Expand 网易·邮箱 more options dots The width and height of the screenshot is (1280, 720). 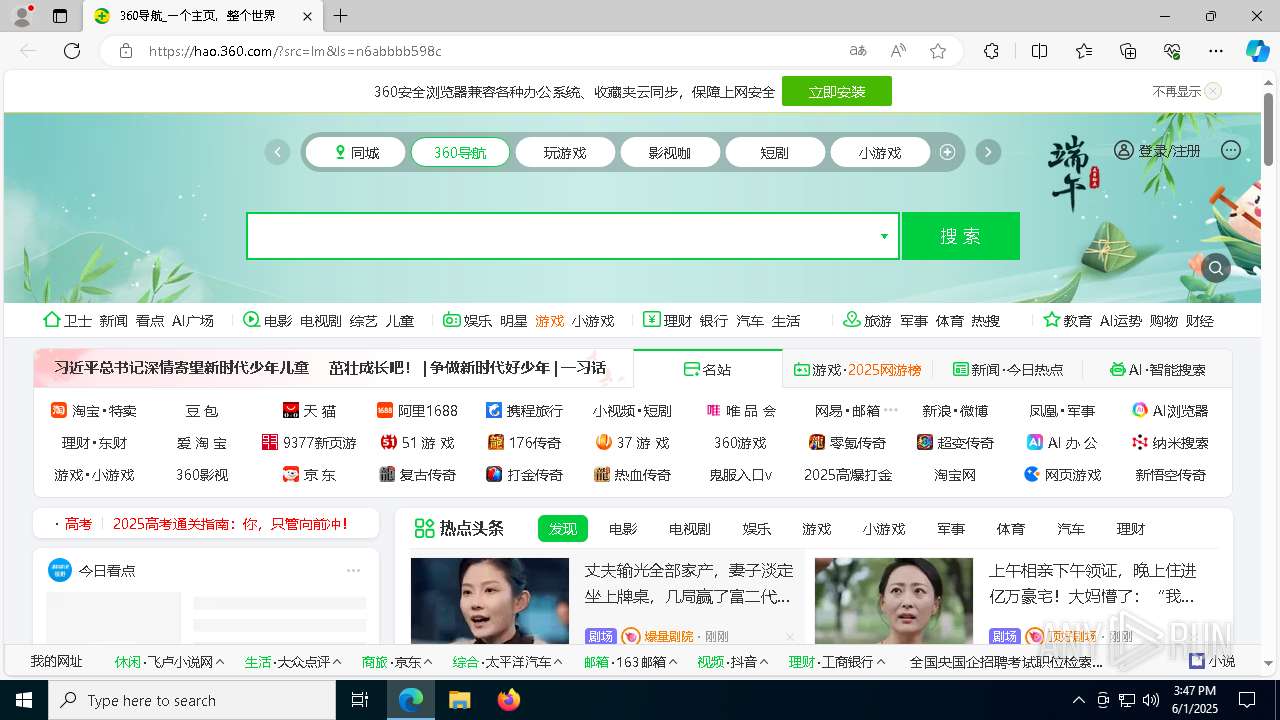[x=891, y=410]
